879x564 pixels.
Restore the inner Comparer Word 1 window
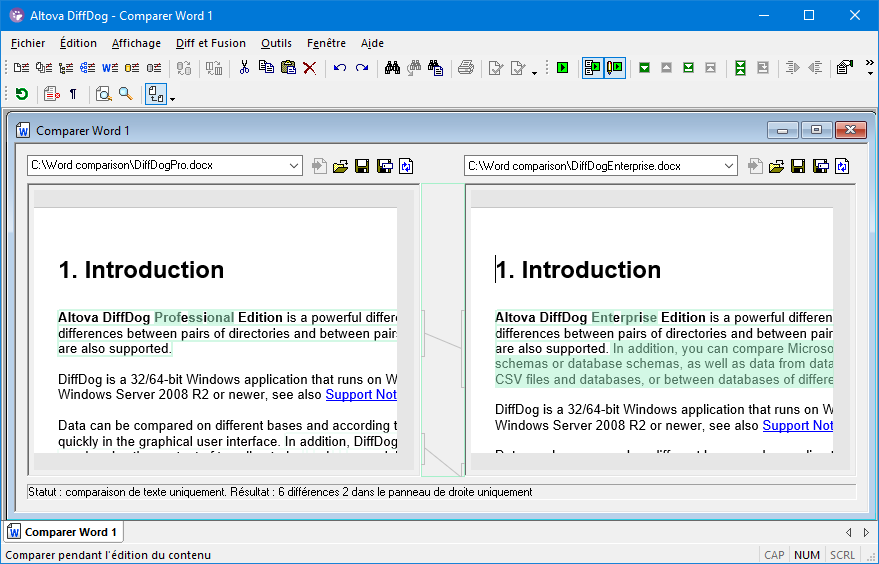[816, 130]
